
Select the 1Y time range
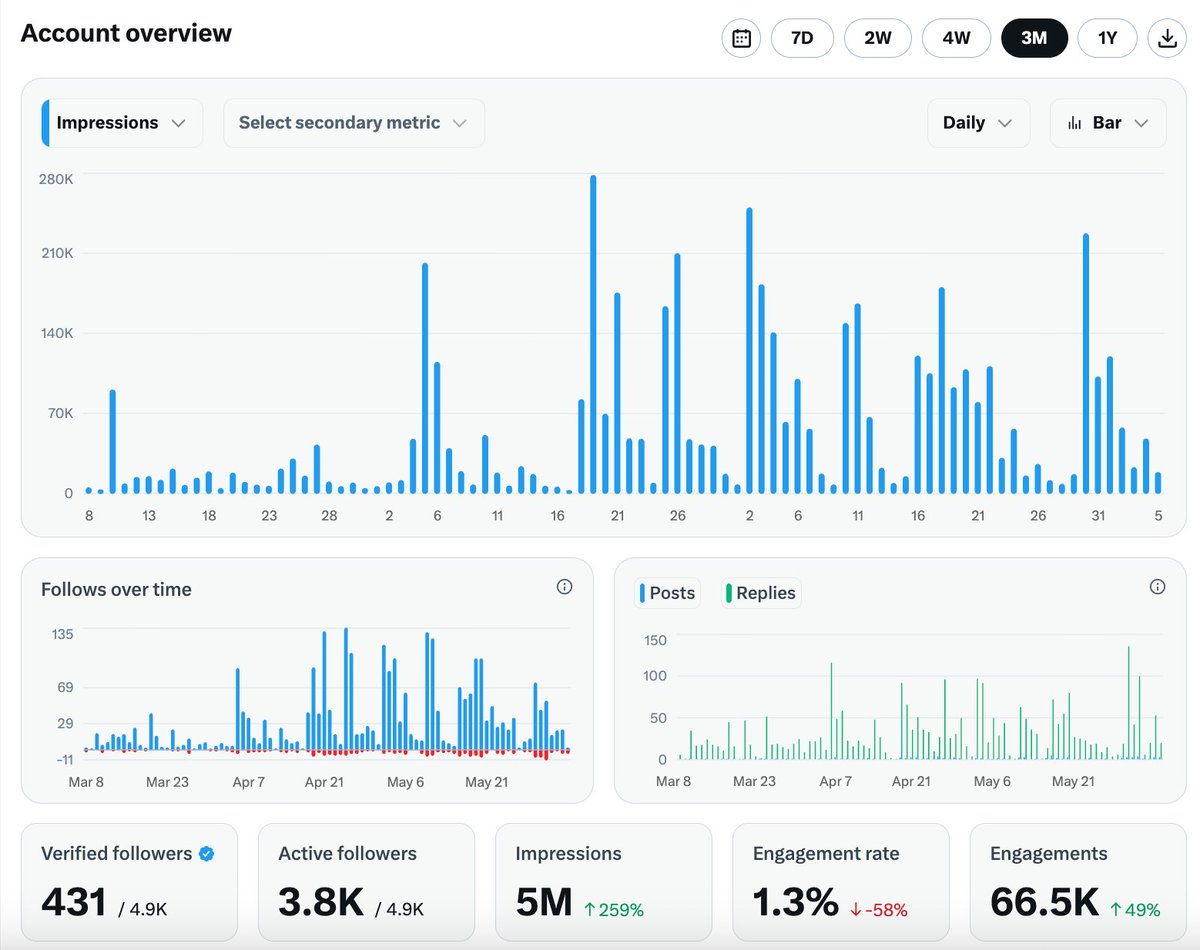point(1107,39)
